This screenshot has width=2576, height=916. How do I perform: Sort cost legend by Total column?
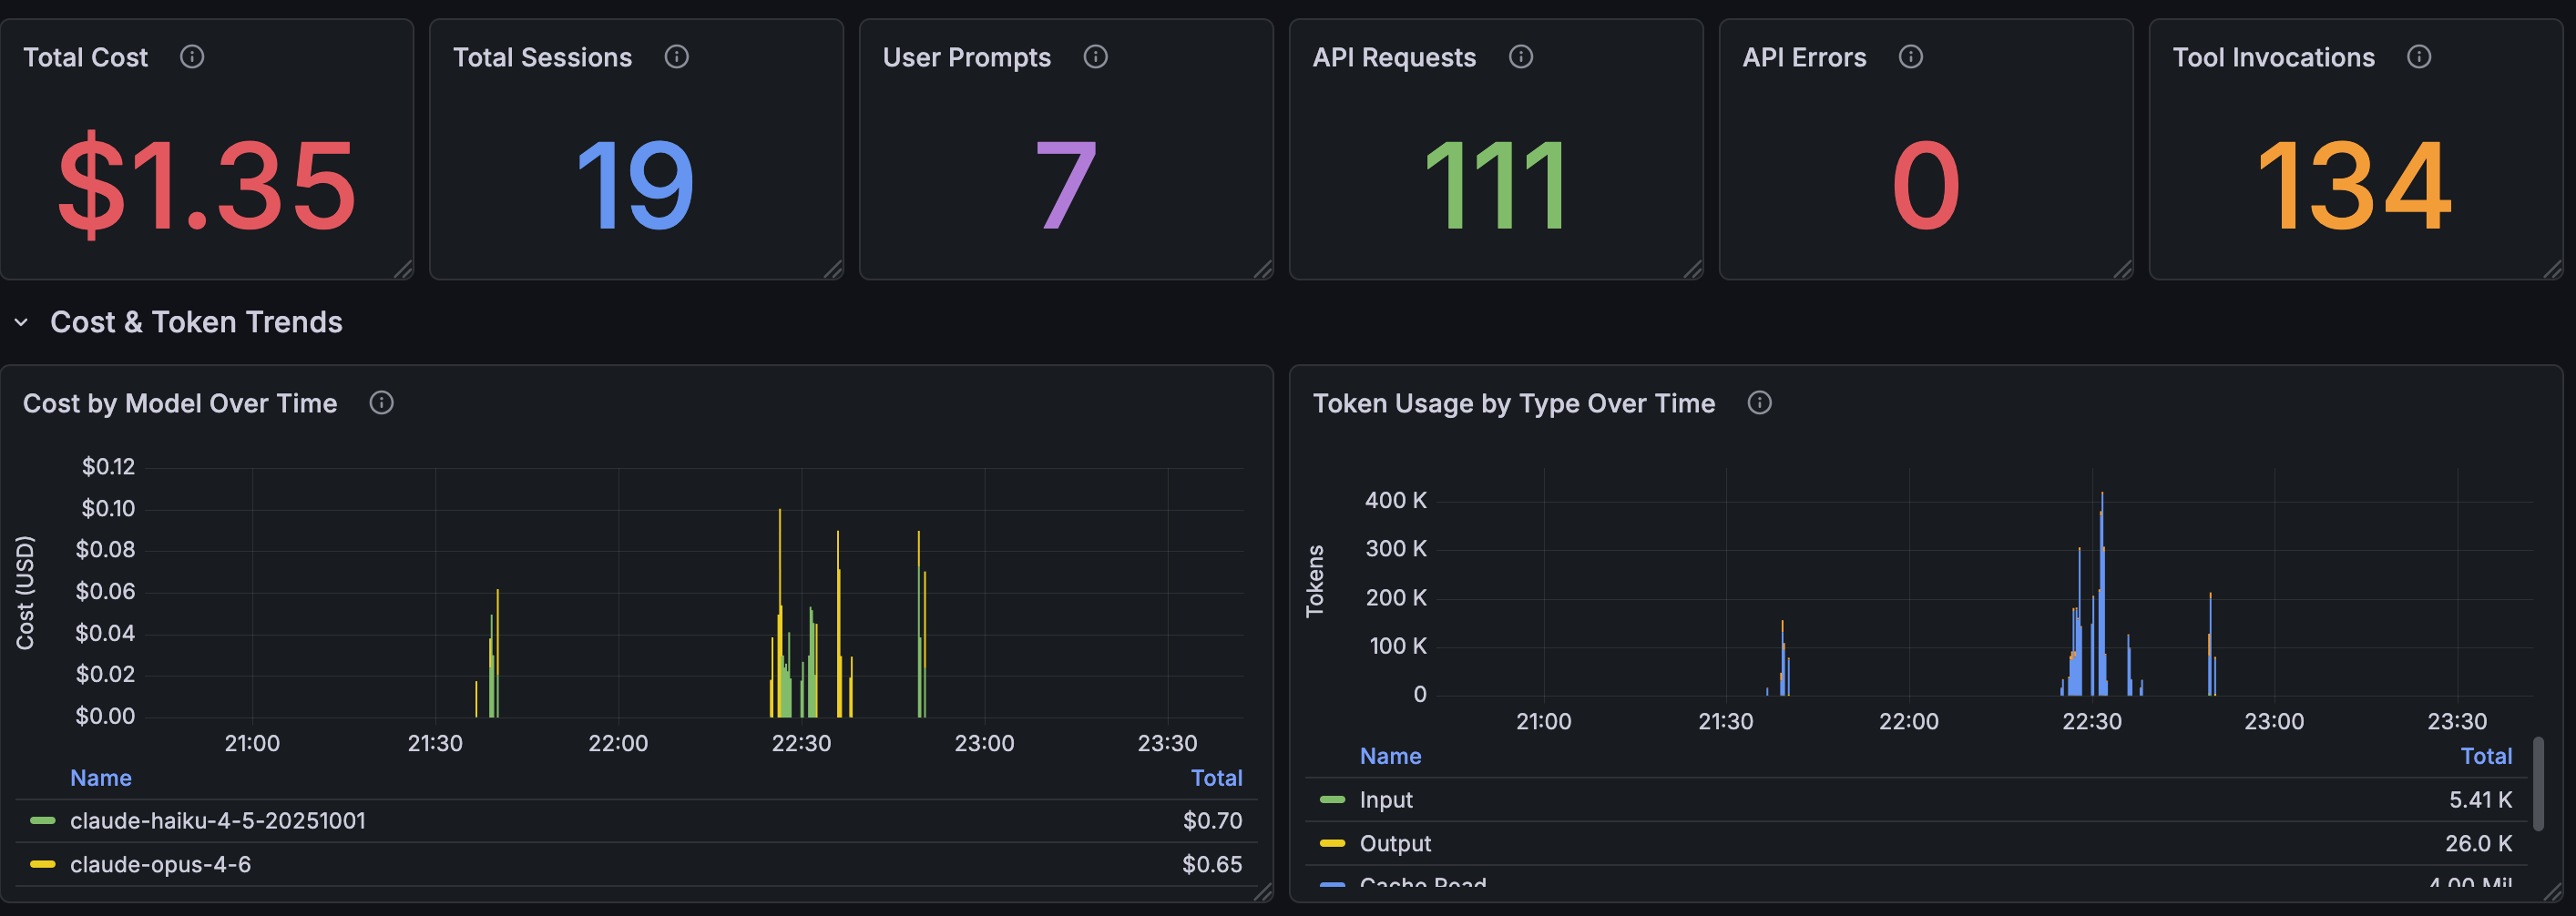(x=1217, y=777)
